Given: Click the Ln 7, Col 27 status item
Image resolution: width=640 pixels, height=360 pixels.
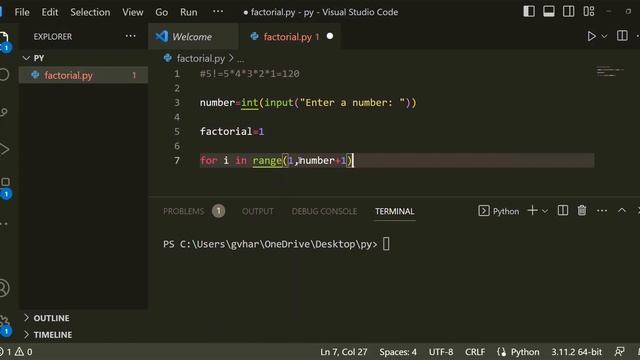Looking at the screenshot, I should 344,352.
